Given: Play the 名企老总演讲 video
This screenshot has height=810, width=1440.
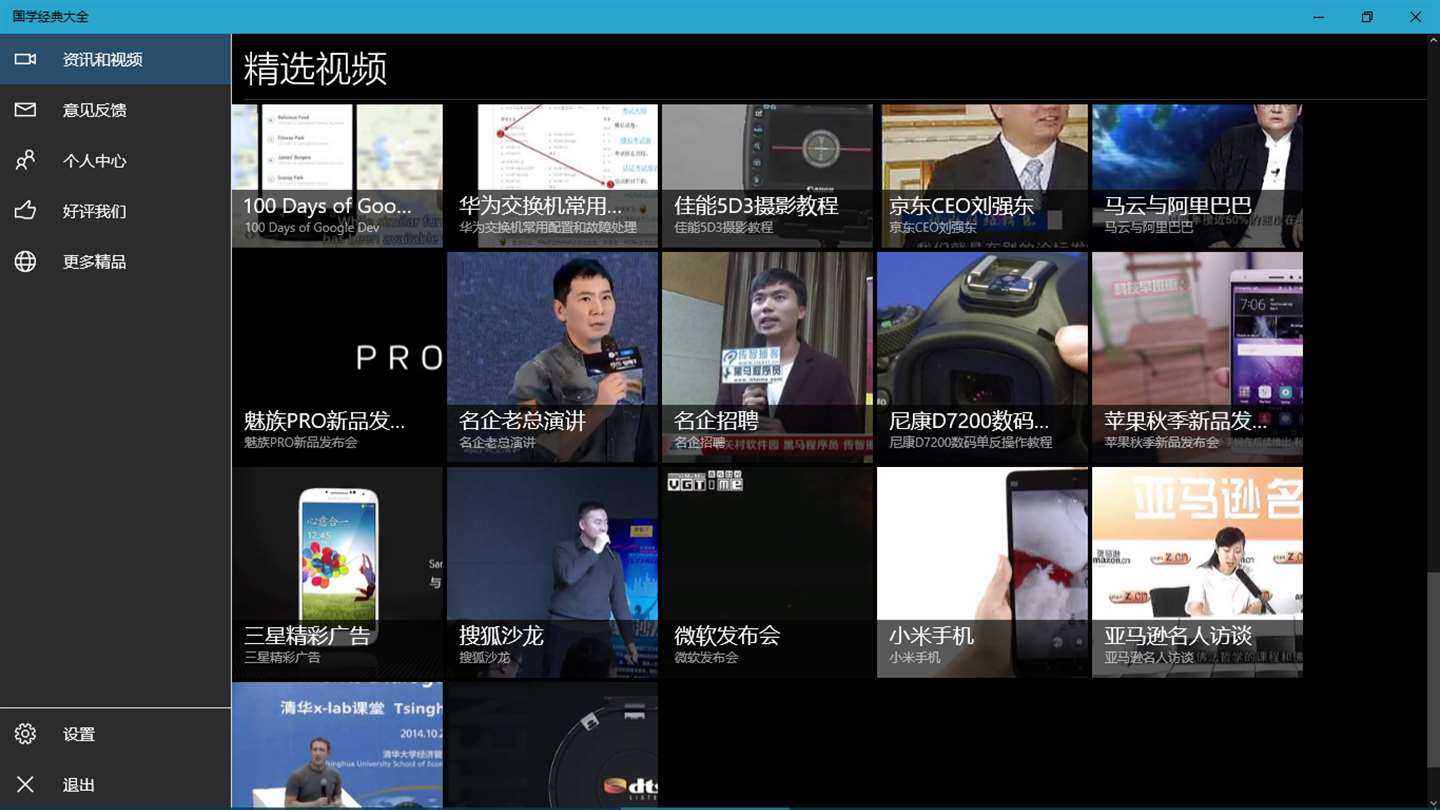Looking at the screenshot, I should [x=552, y=357].
